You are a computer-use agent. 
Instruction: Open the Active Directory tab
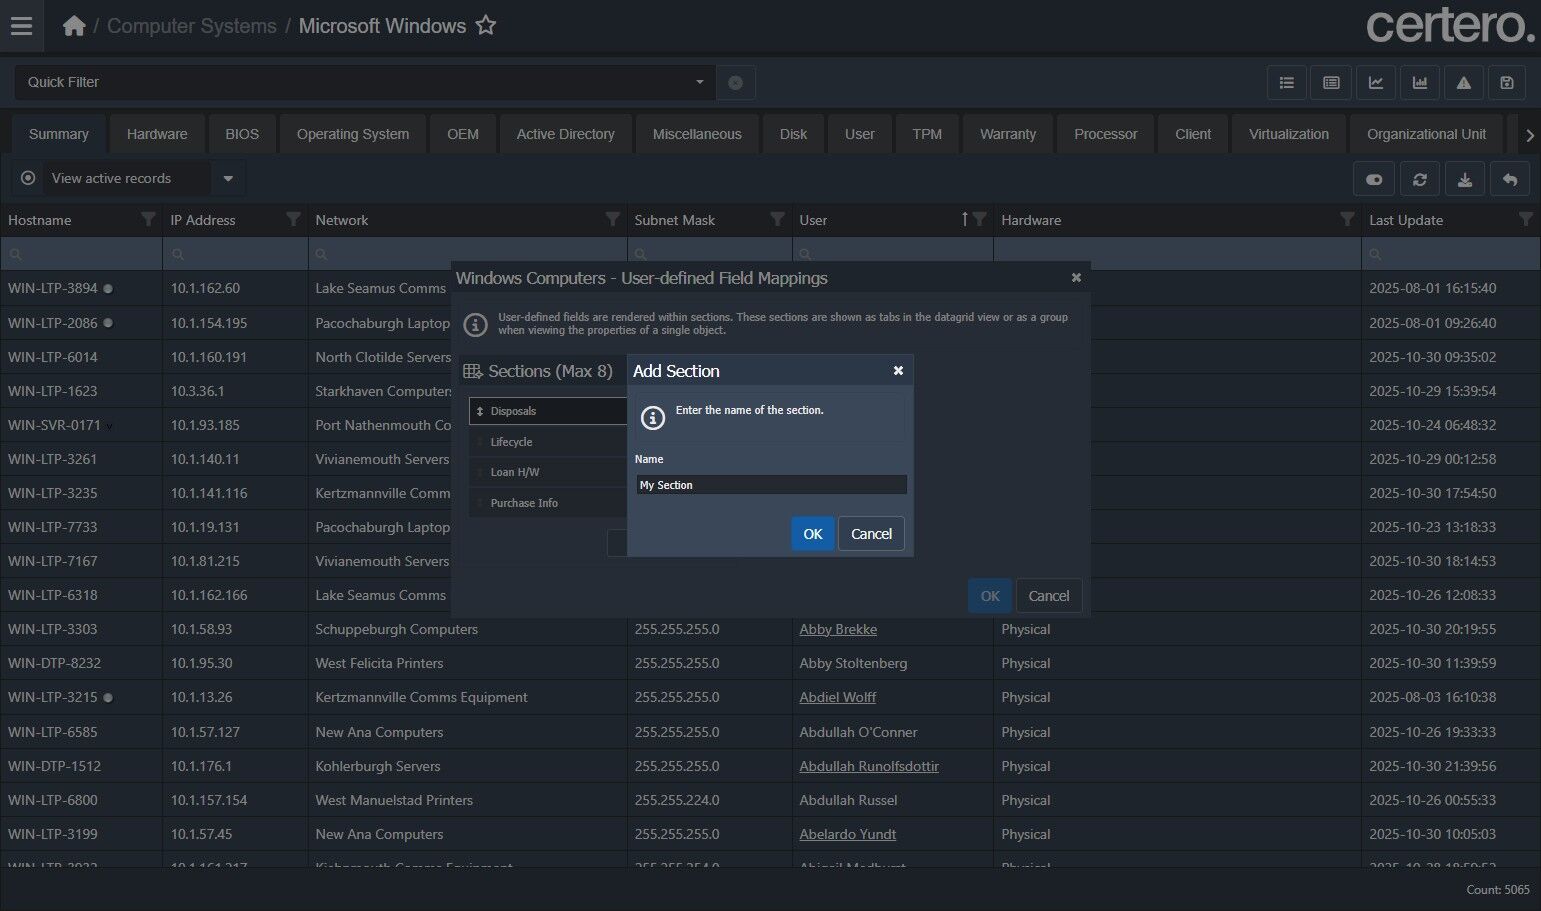point(565,134)
